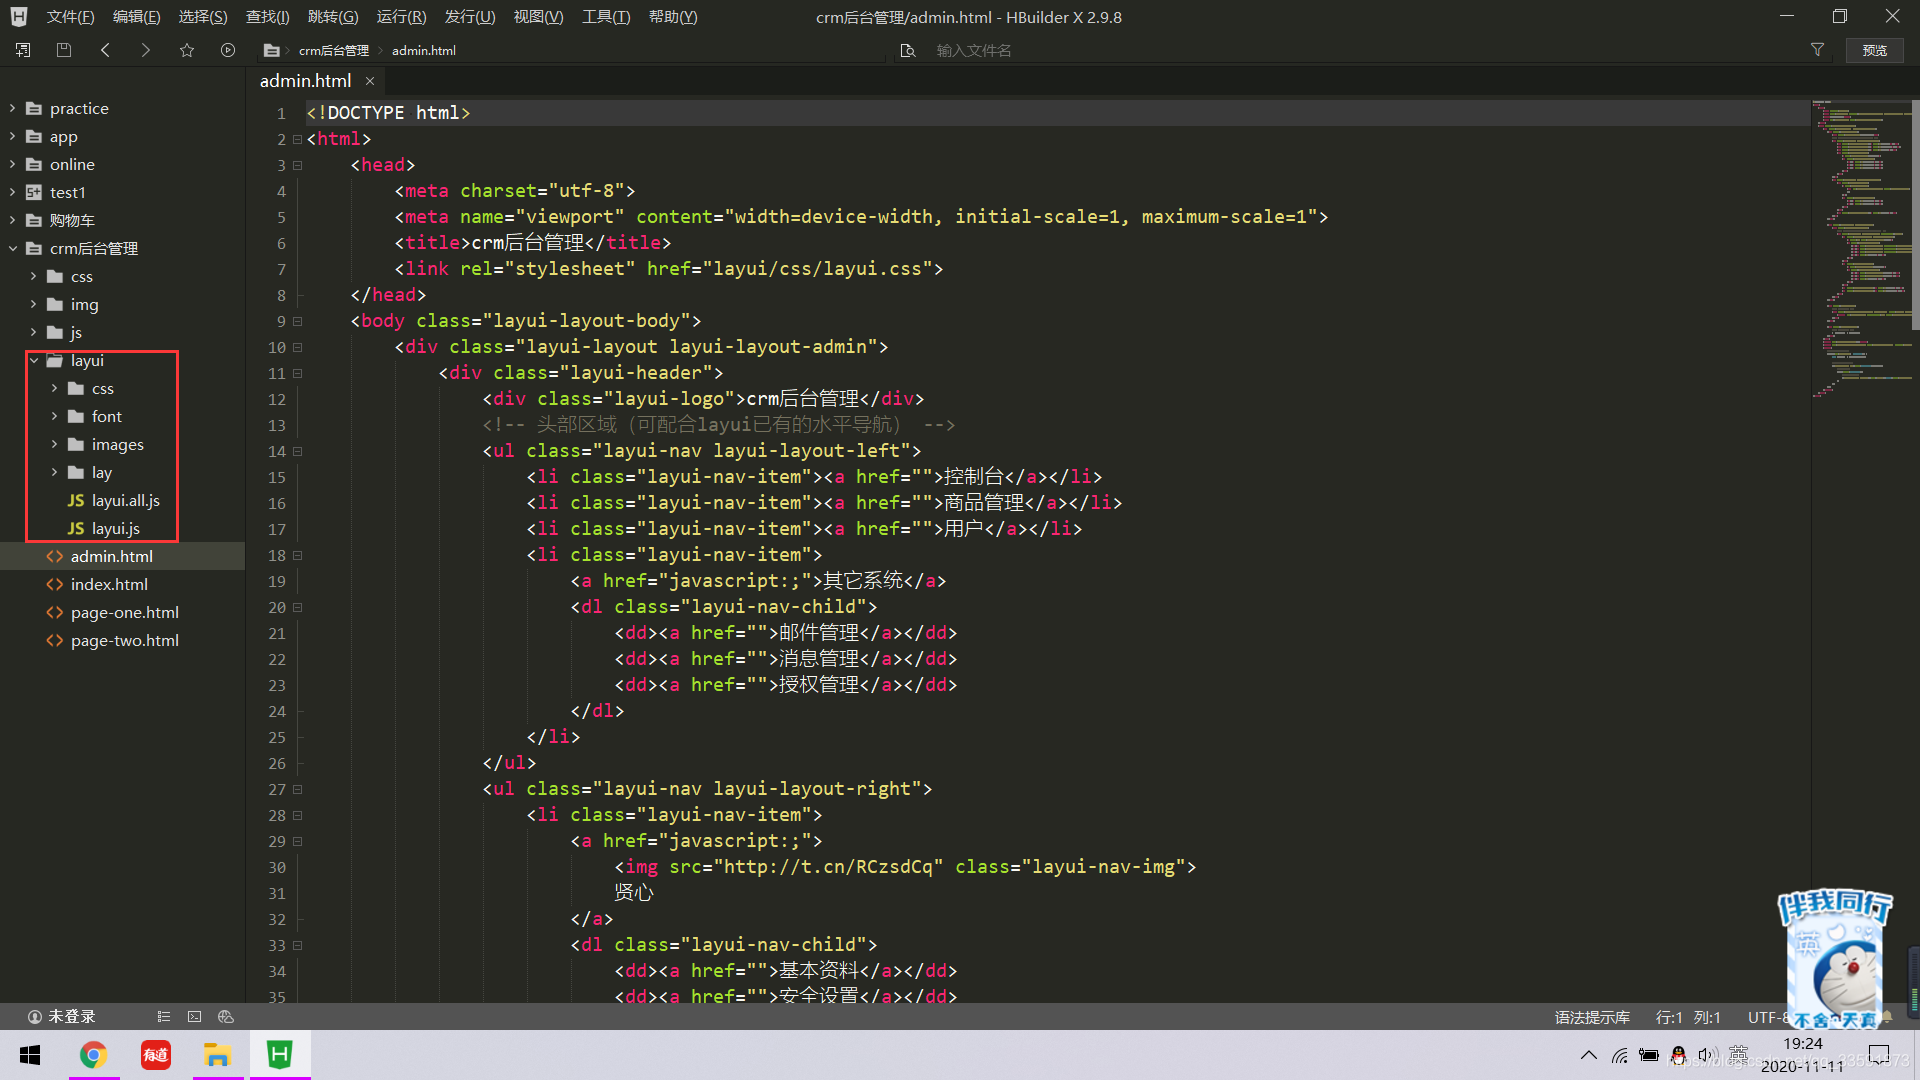The image size is (1920, 1080).
Task: Collapse the layui folder
Action: pos(34,361)
